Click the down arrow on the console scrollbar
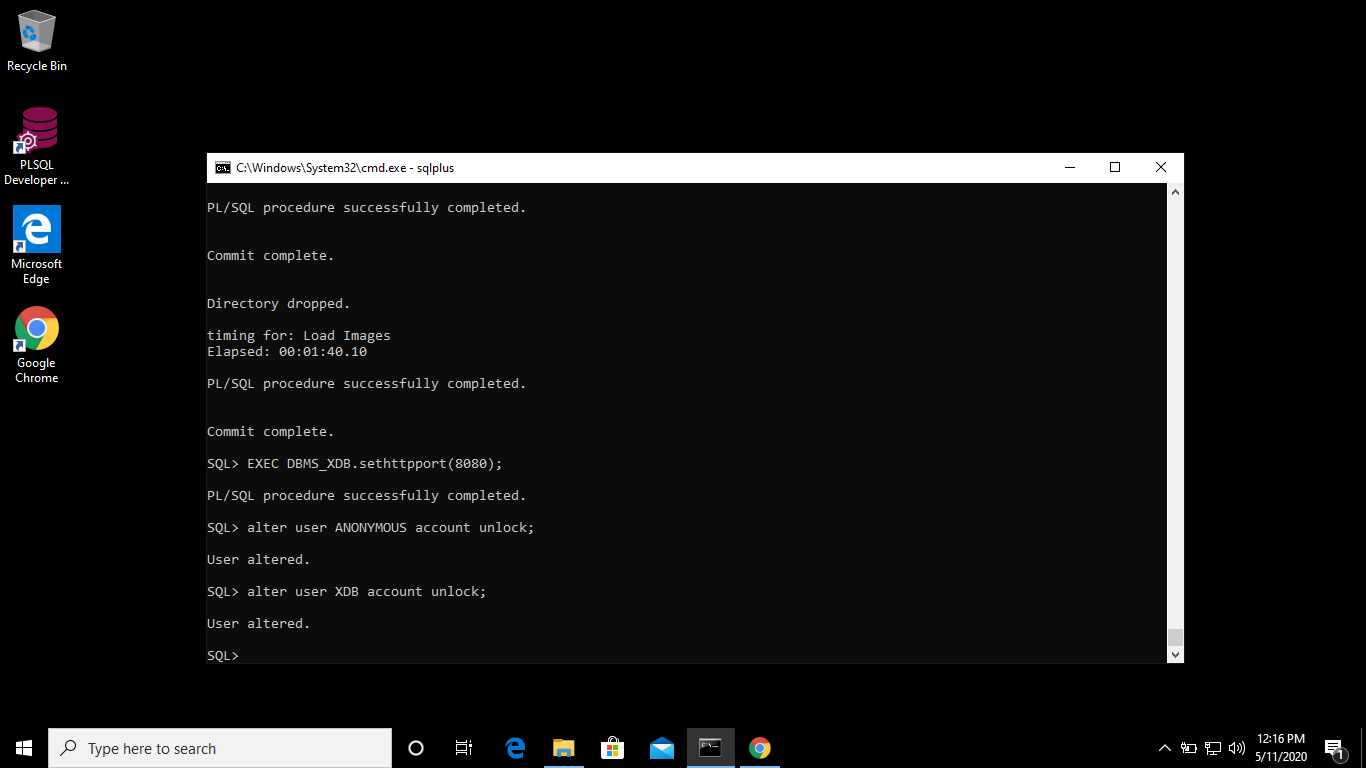1366x768 pixels. (1175, 655)
